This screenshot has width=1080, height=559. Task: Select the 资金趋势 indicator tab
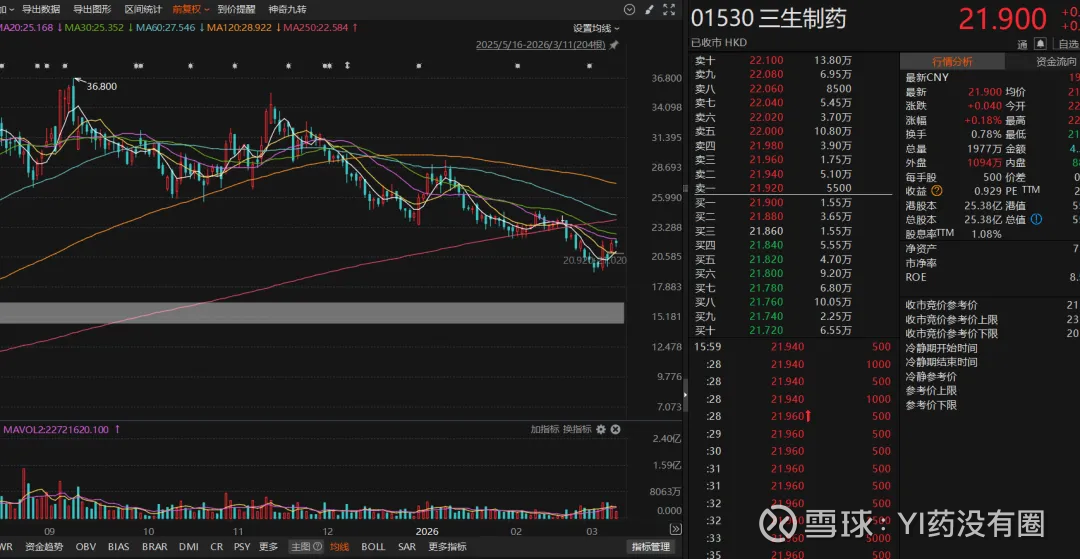pos(44,547)
